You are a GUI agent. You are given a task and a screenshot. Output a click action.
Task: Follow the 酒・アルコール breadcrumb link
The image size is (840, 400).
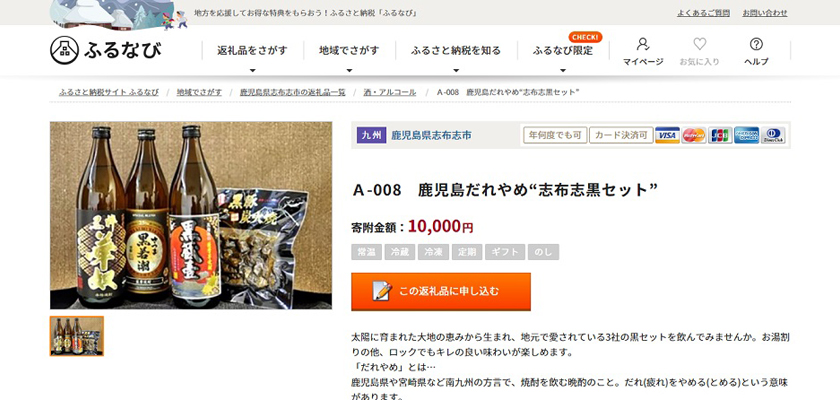click(389, 92)
